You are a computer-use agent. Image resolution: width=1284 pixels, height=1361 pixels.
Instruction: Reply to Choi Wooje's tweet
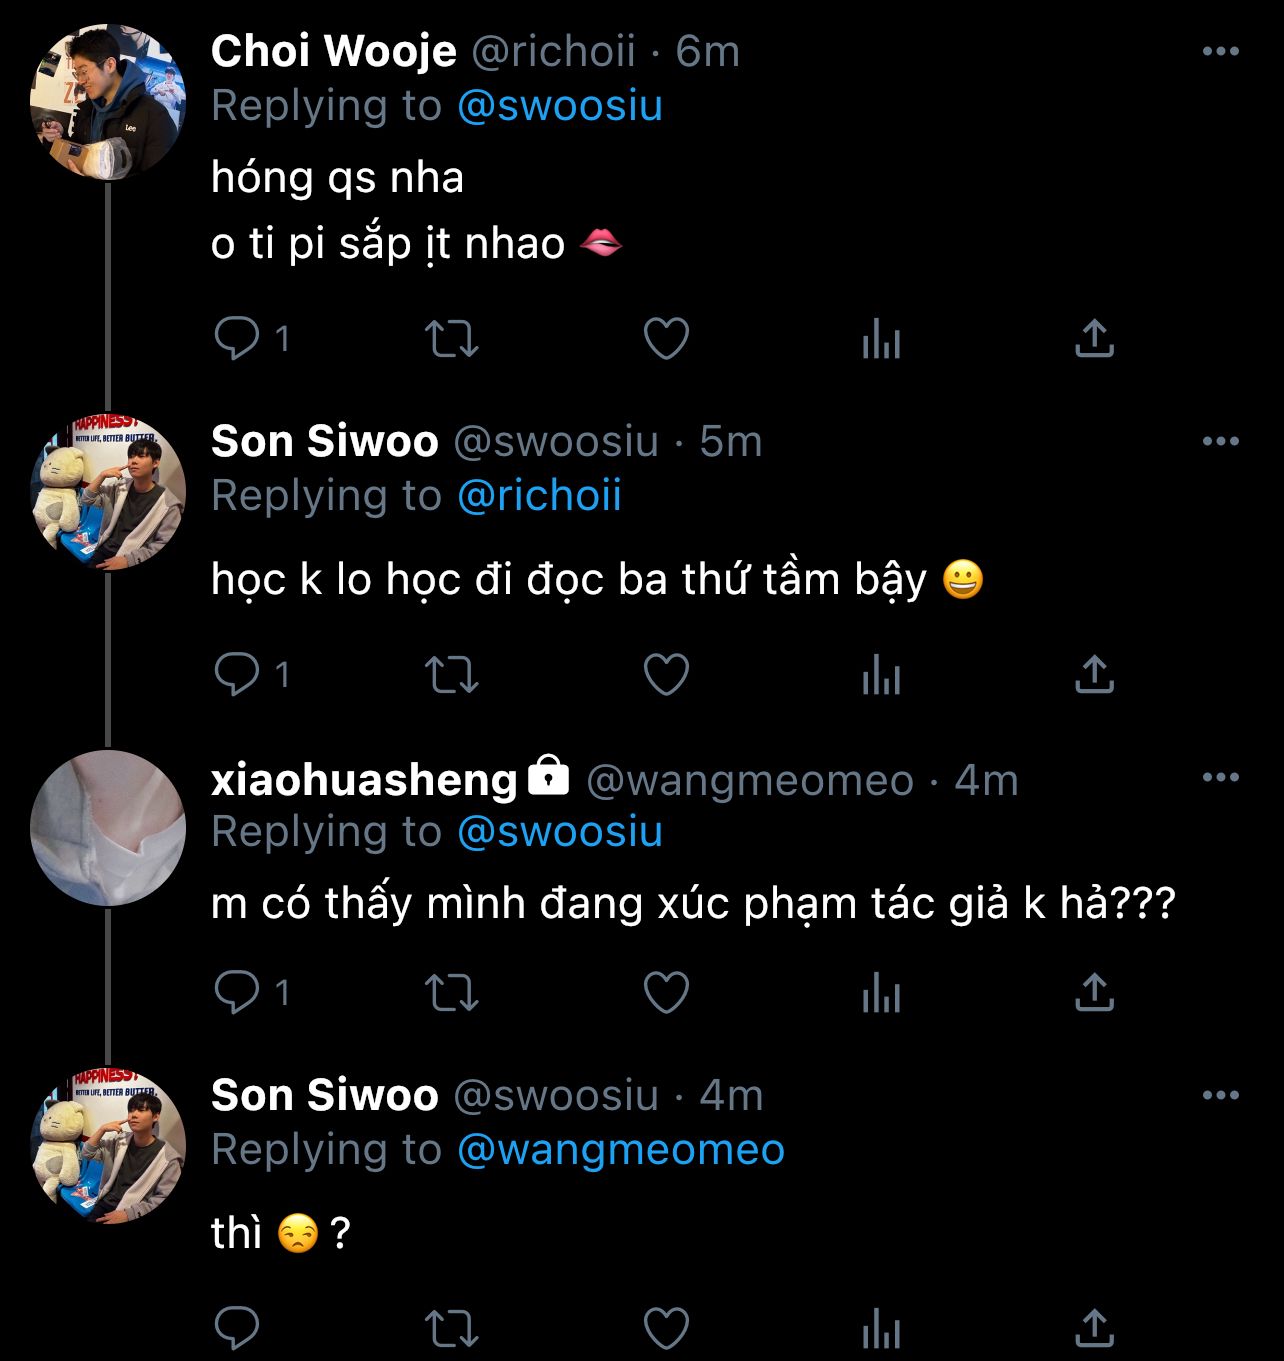coord(237,339)
